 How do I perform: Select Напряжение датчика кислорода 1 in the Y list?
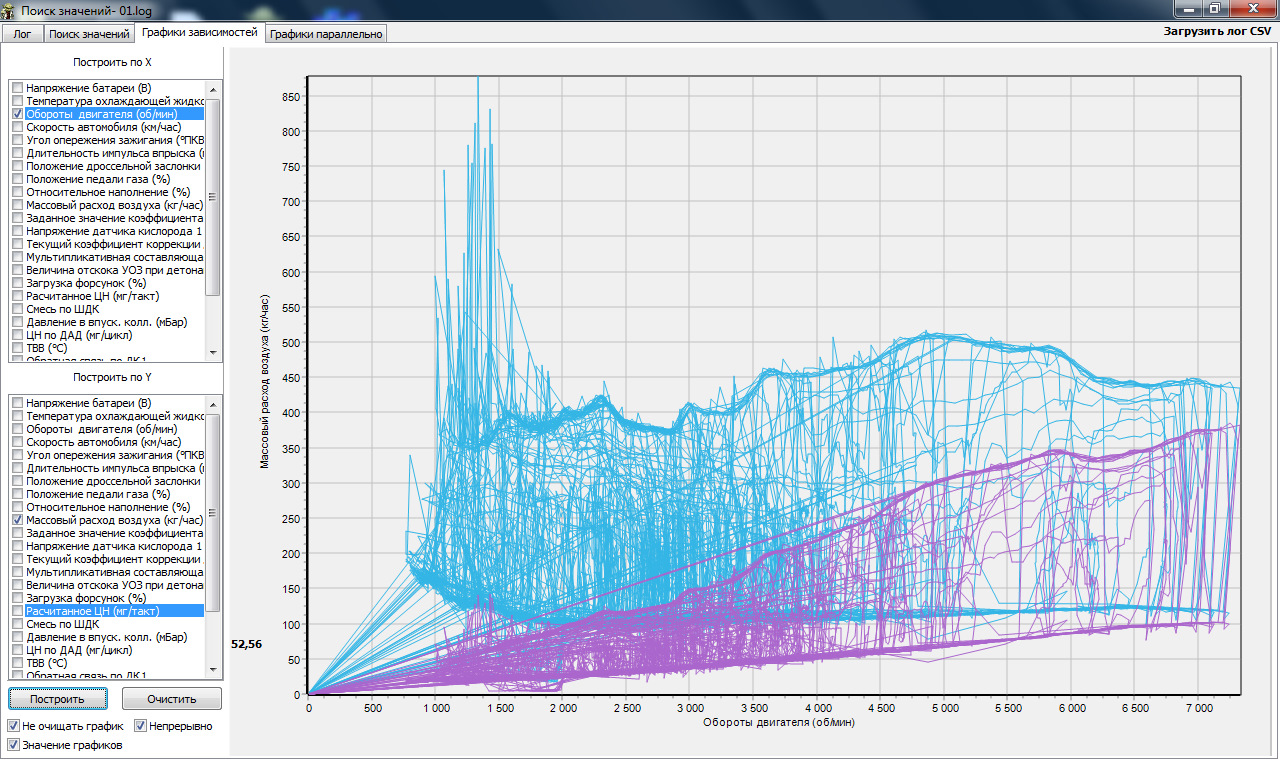114,546
